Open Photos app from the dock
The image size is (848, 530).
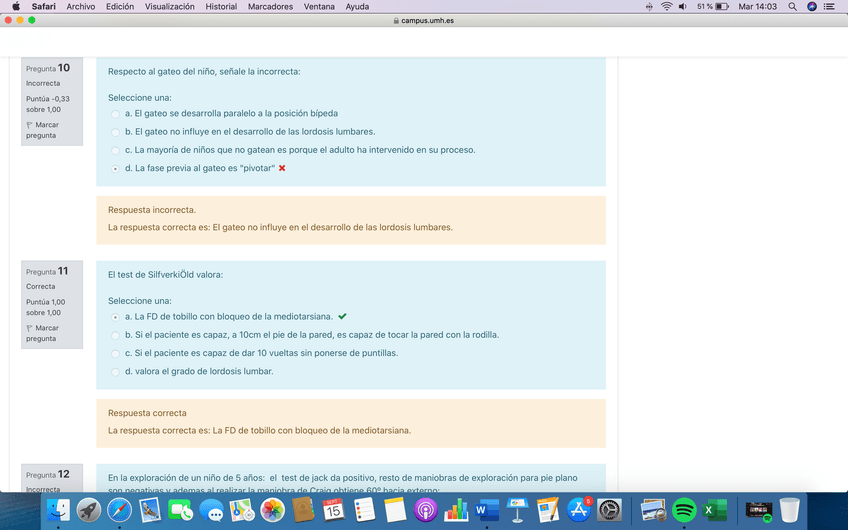click(x=272, y=511)
